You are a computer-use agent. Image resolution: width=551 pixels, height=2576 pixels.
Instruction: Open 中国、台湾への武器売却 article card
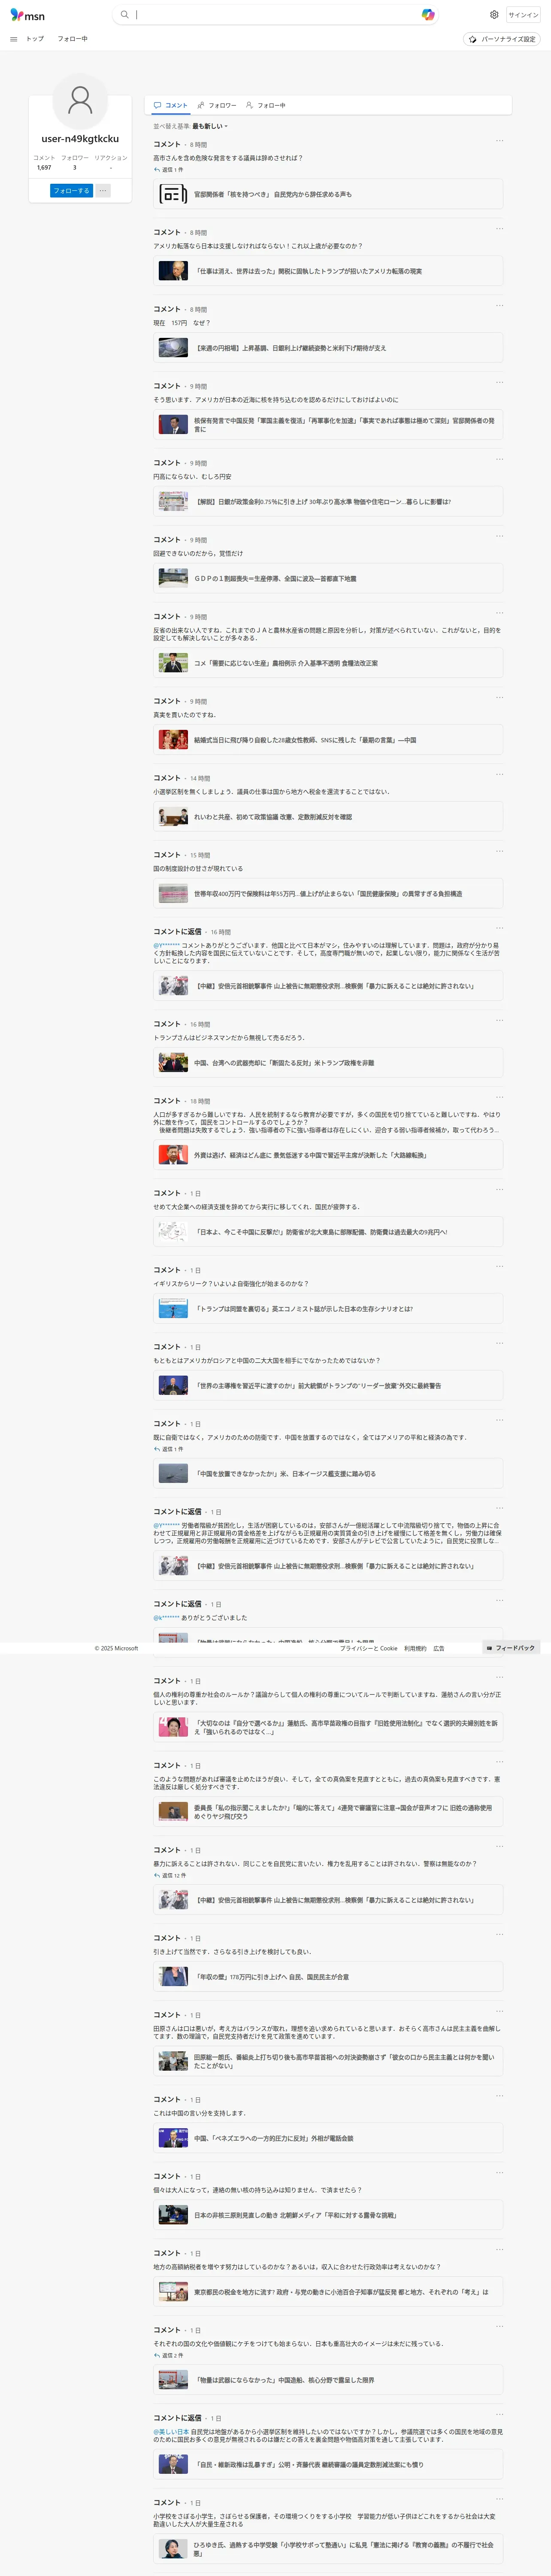tap(328, 1063)
